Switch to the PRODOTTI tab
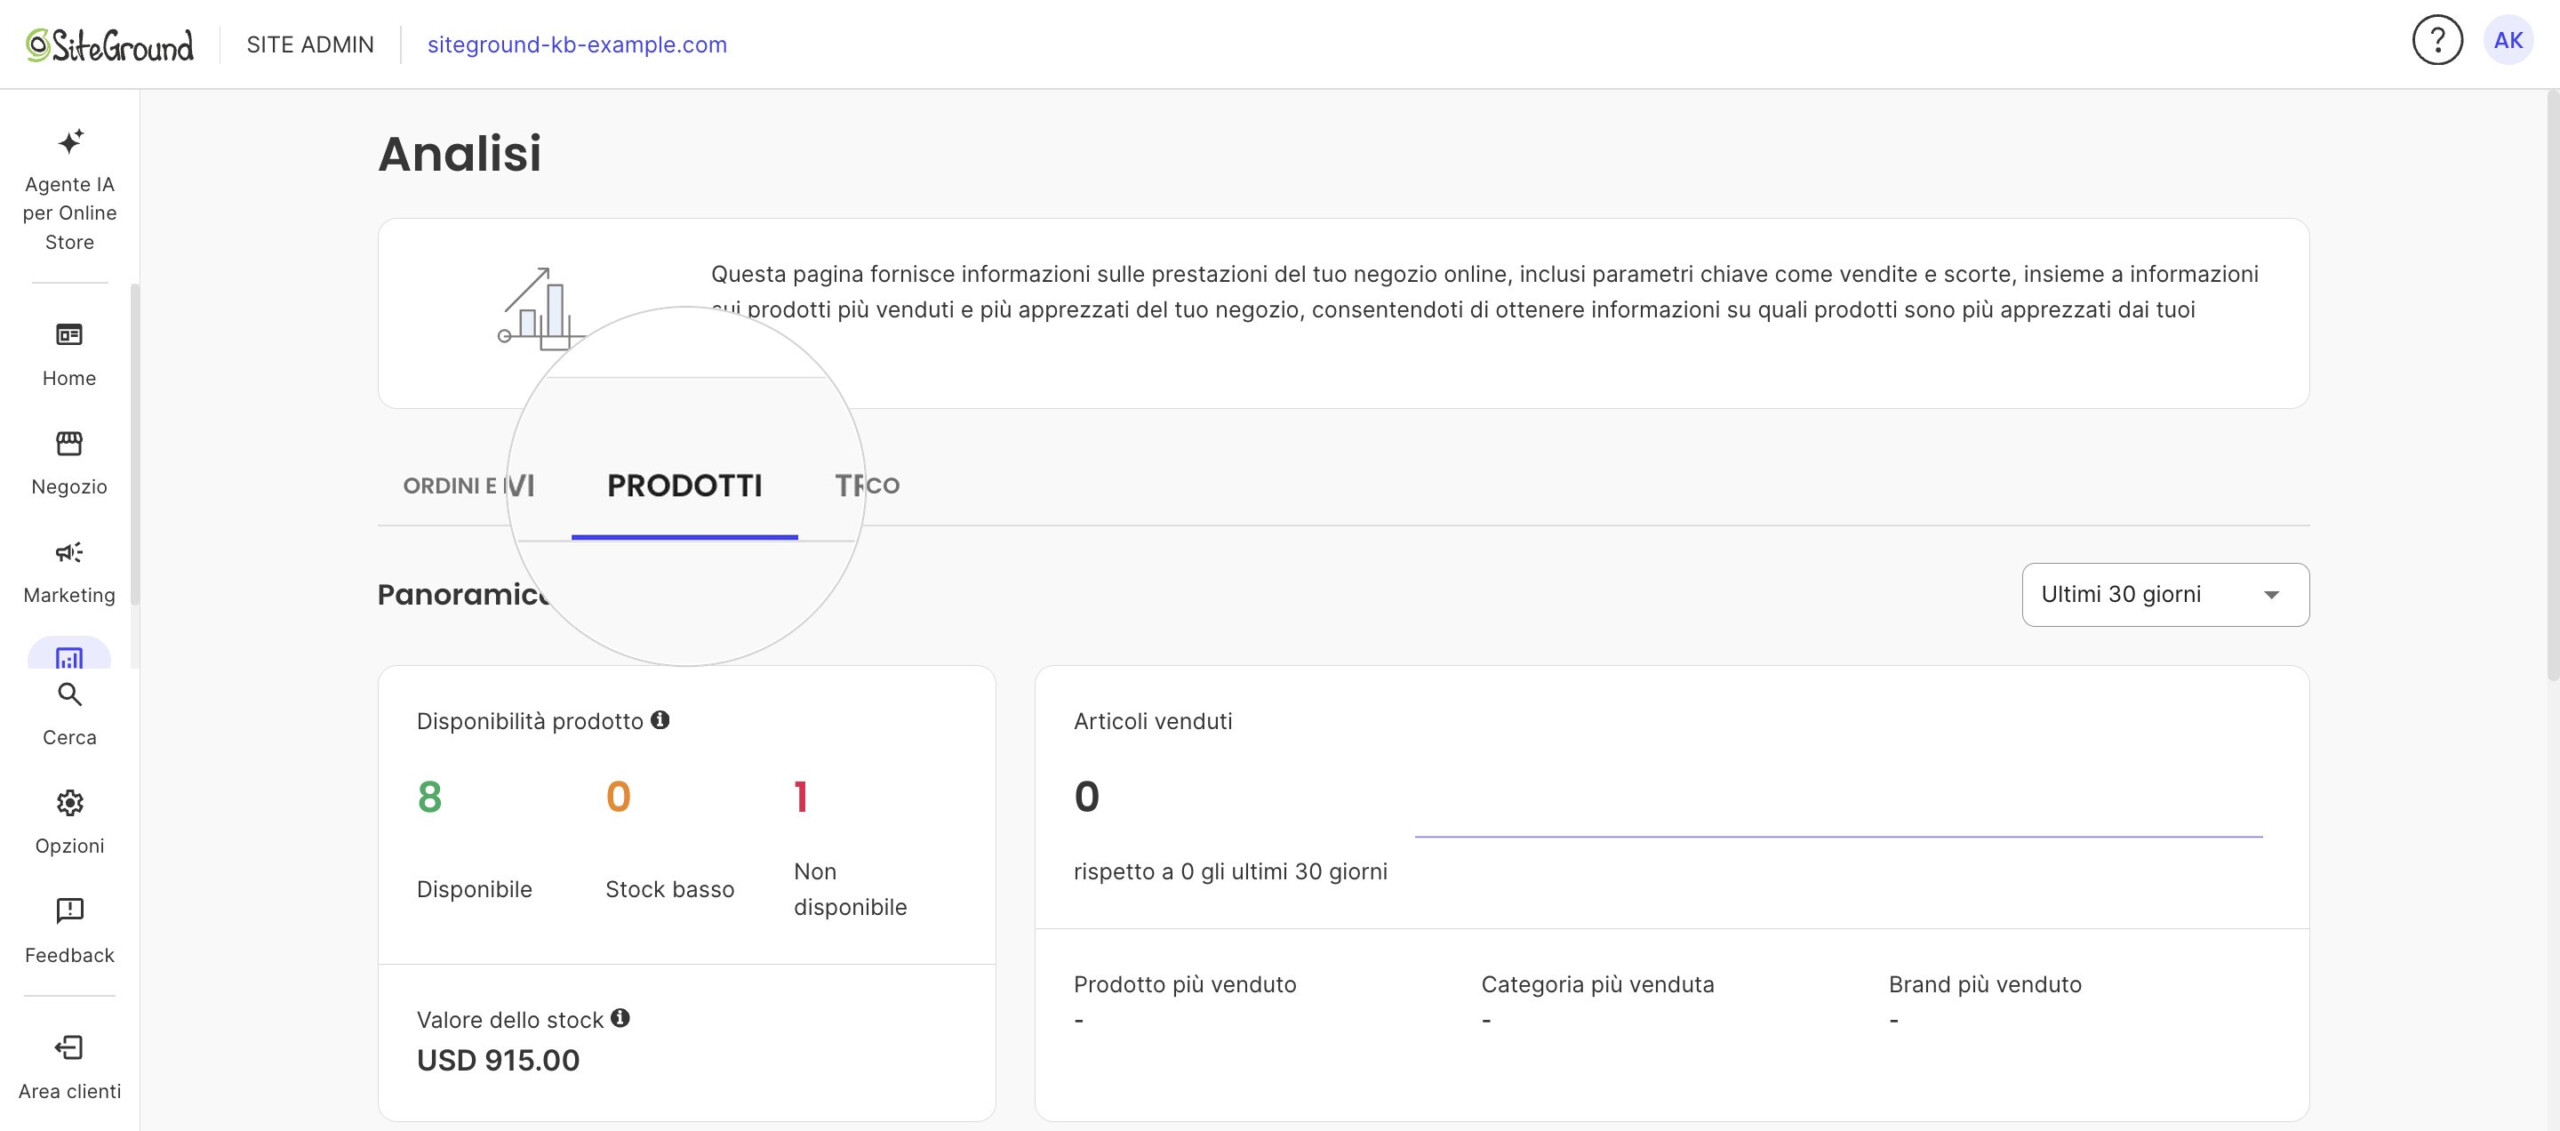2560x1131 pixels. click(685, 486)
